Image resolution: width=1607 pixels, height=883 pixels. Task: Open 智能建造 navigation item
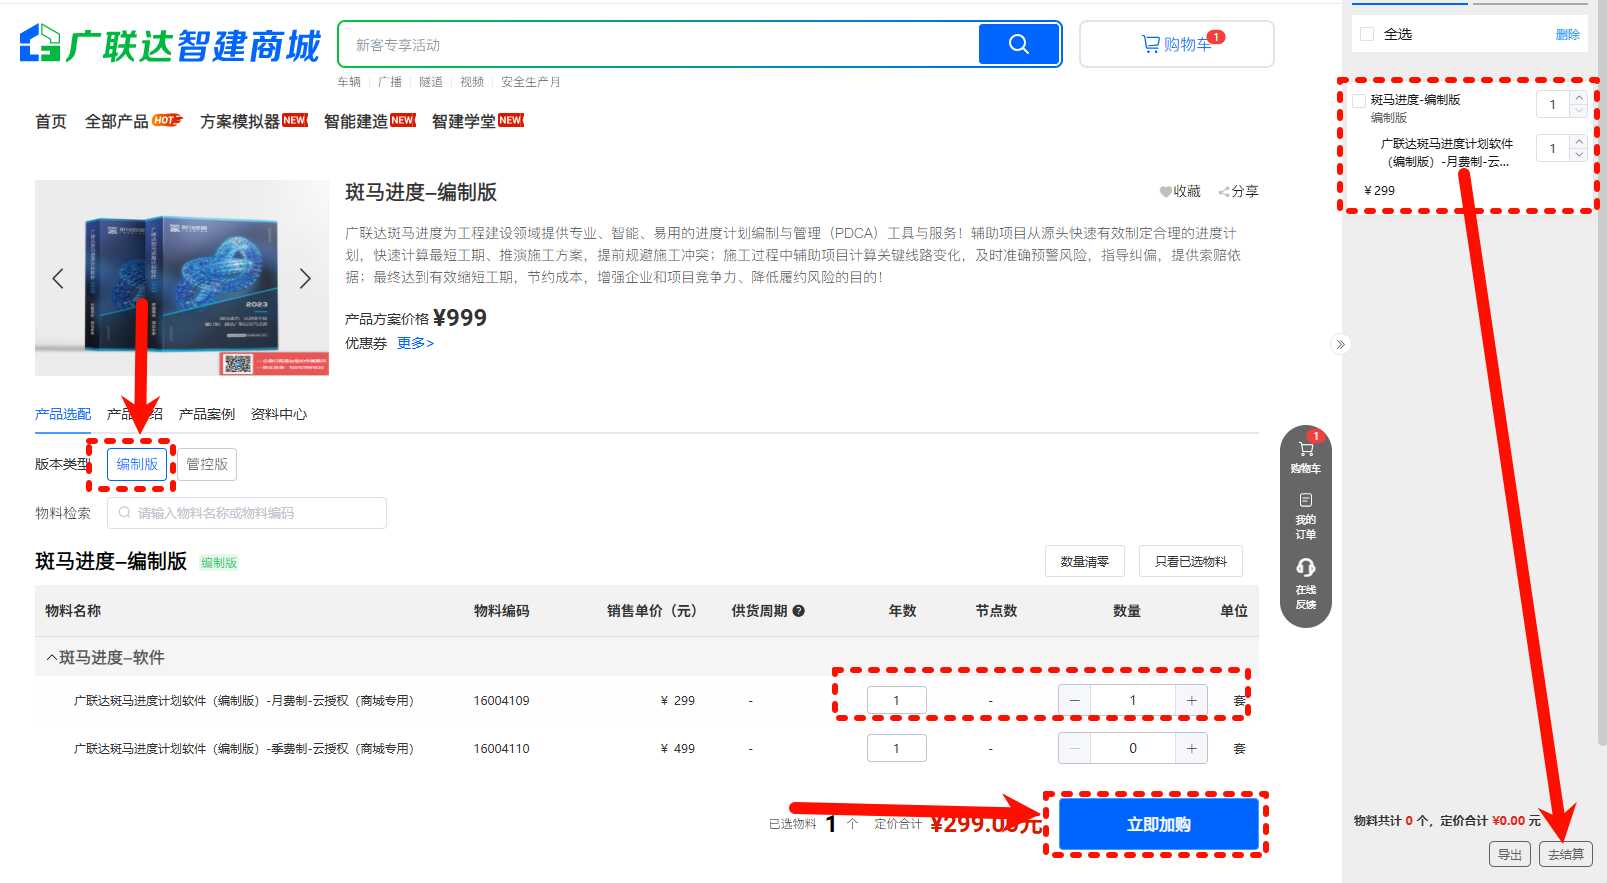pyautogui.click(x=356, y=121)
